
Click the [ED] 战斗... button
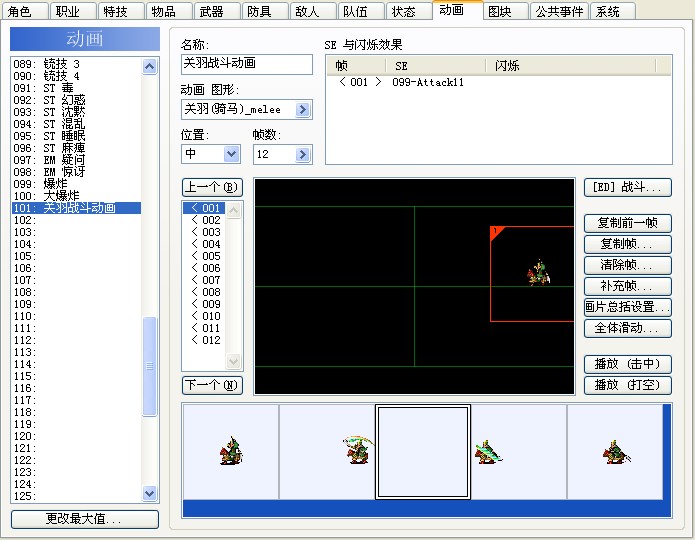628,187
